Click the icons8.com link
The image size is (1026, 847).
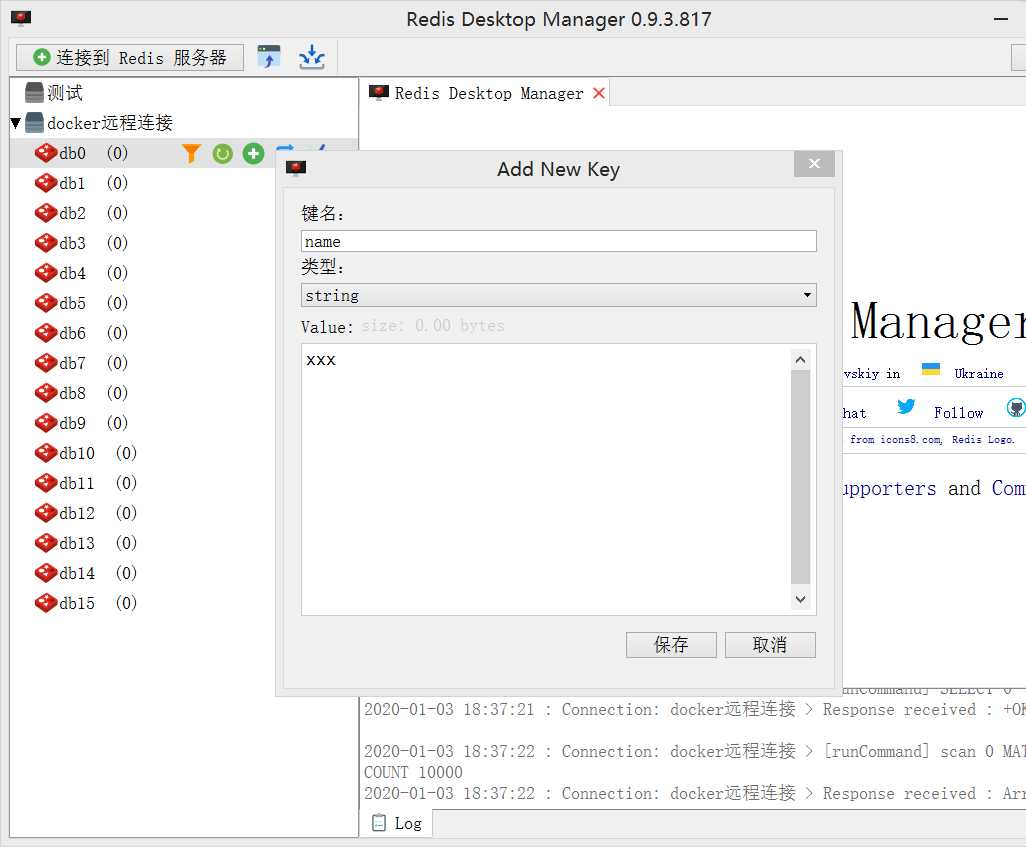pyautogui.click(x=910, y=440)
